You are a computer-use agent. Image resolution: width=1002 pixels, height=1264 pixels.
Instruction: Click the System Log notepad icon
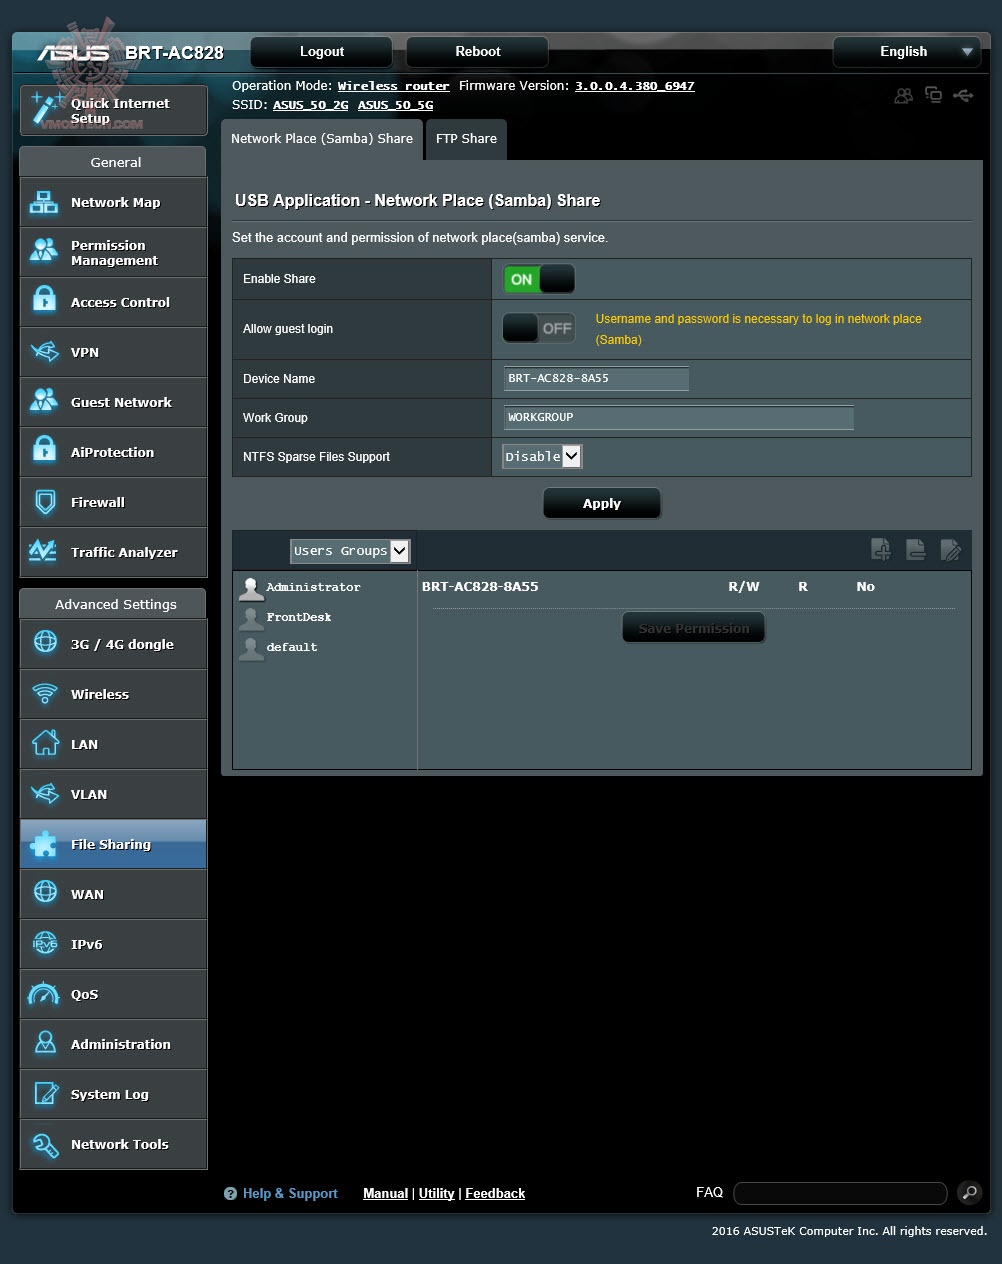(45, 1094)
